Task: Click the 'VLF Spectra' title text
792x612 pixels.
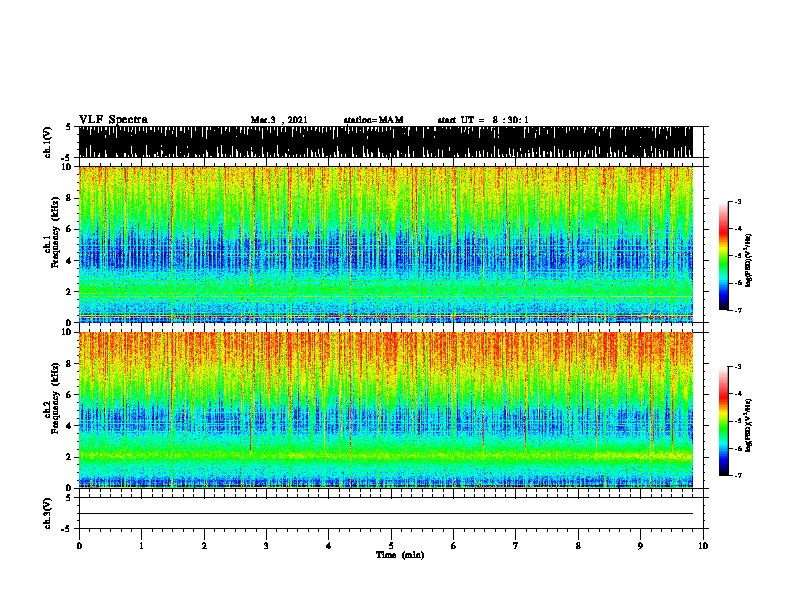Action: click(113, 120)
